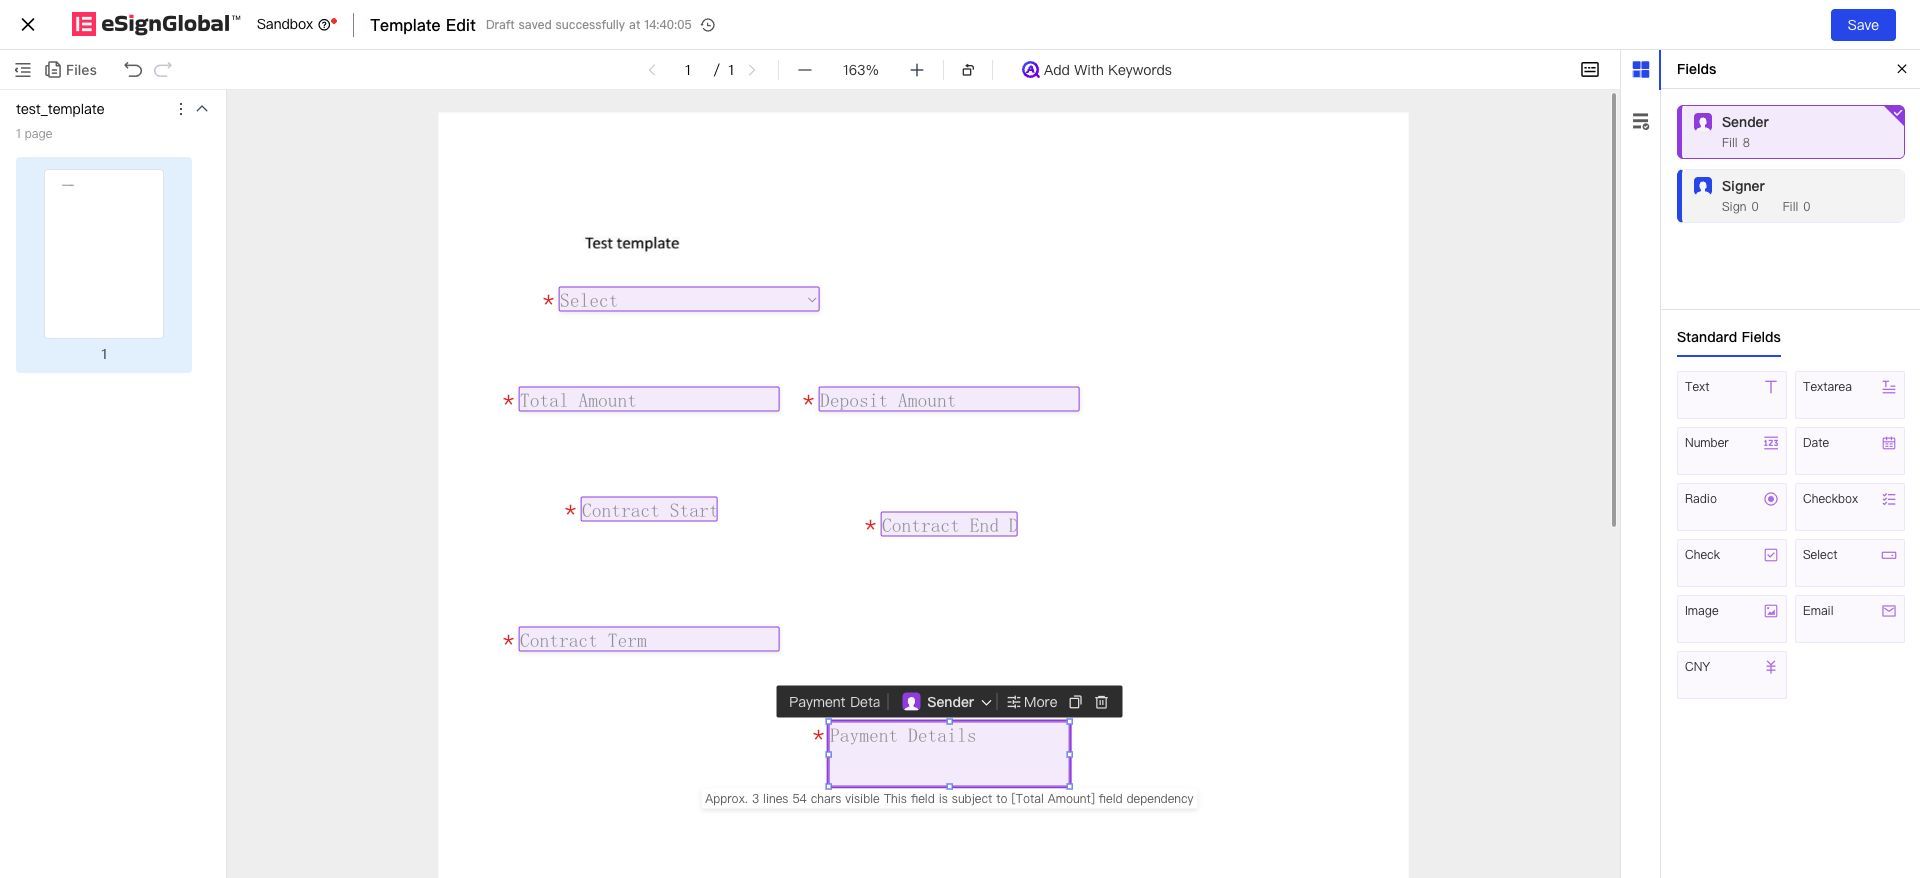Collapse the test_template file section
The width and height of the screenshot is (1920, 878).
[202, 109]
